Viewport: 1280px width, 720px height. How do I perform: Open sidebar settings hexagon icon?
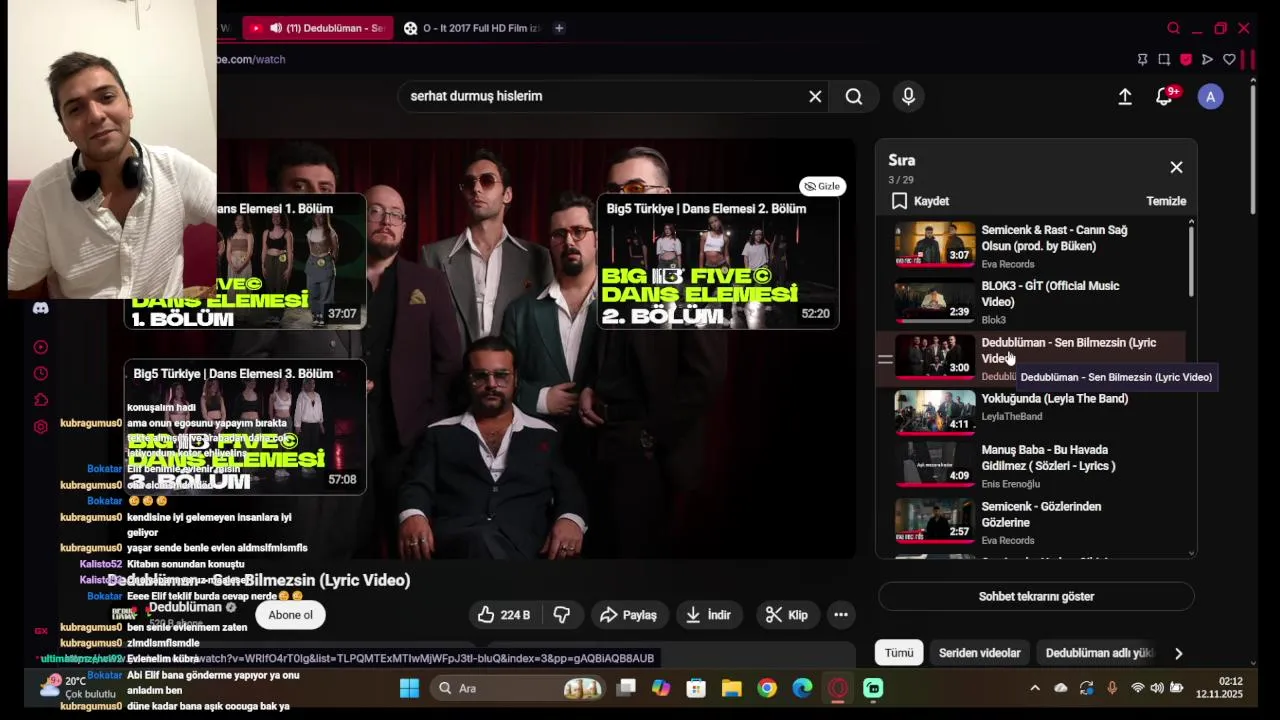coord(41,427)
